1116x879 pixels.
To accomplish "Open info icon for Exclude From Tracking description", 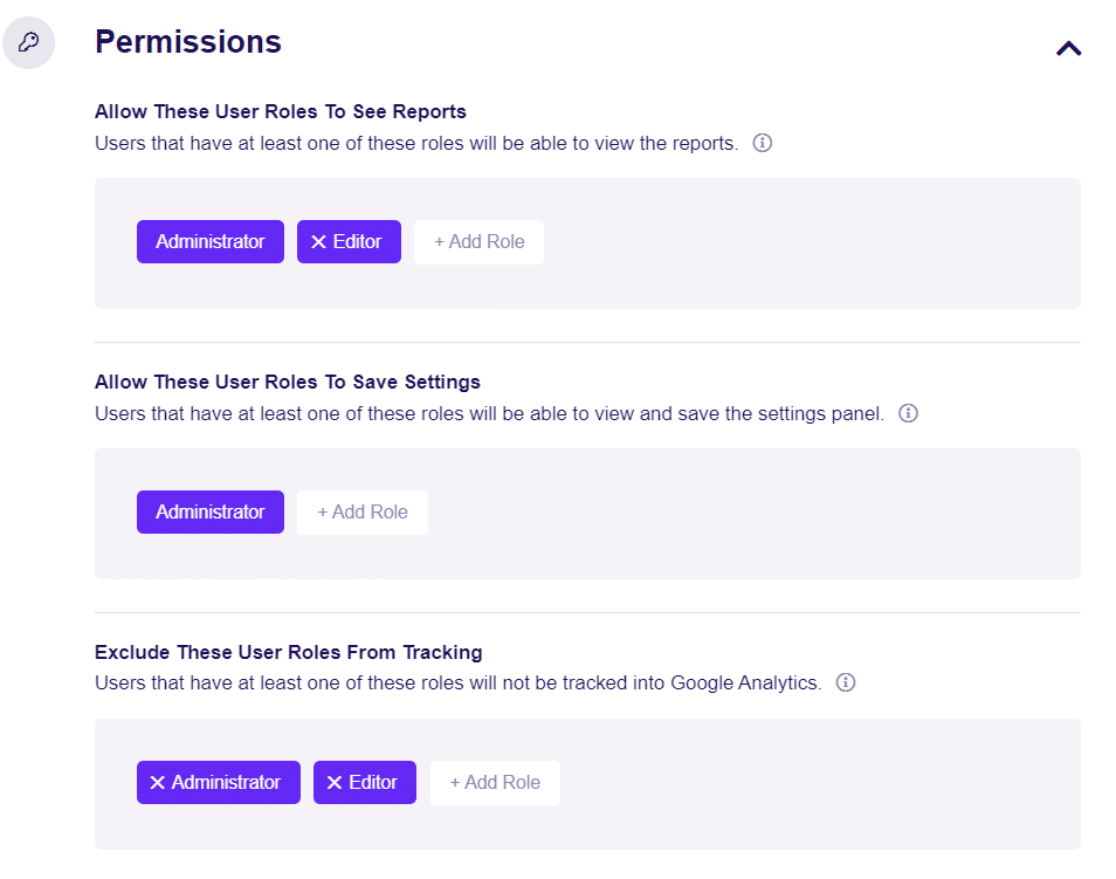I will 846,683.
